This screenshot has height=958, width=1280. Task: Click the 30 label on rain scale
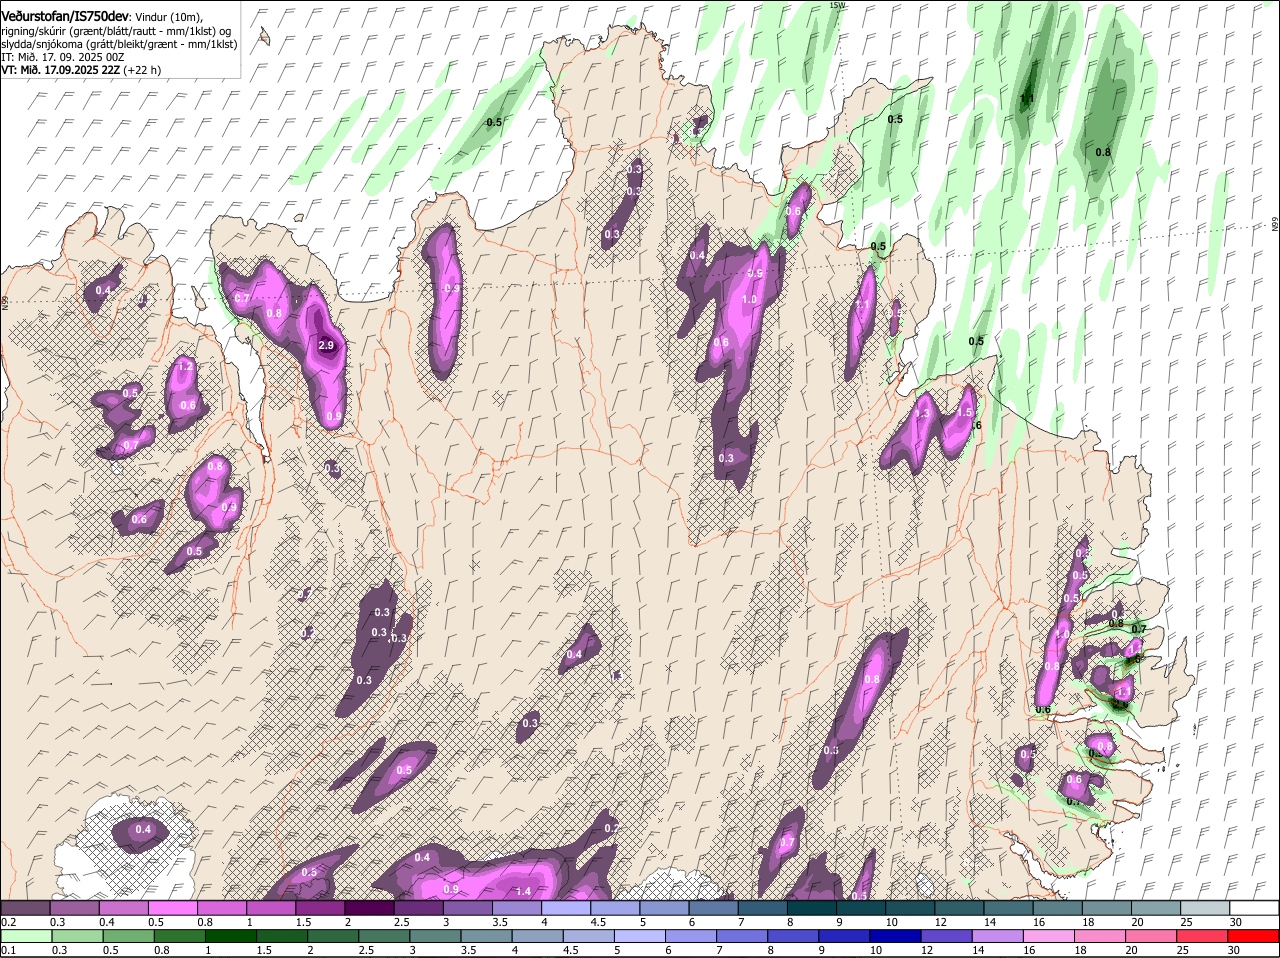[x=1234, y=950]
